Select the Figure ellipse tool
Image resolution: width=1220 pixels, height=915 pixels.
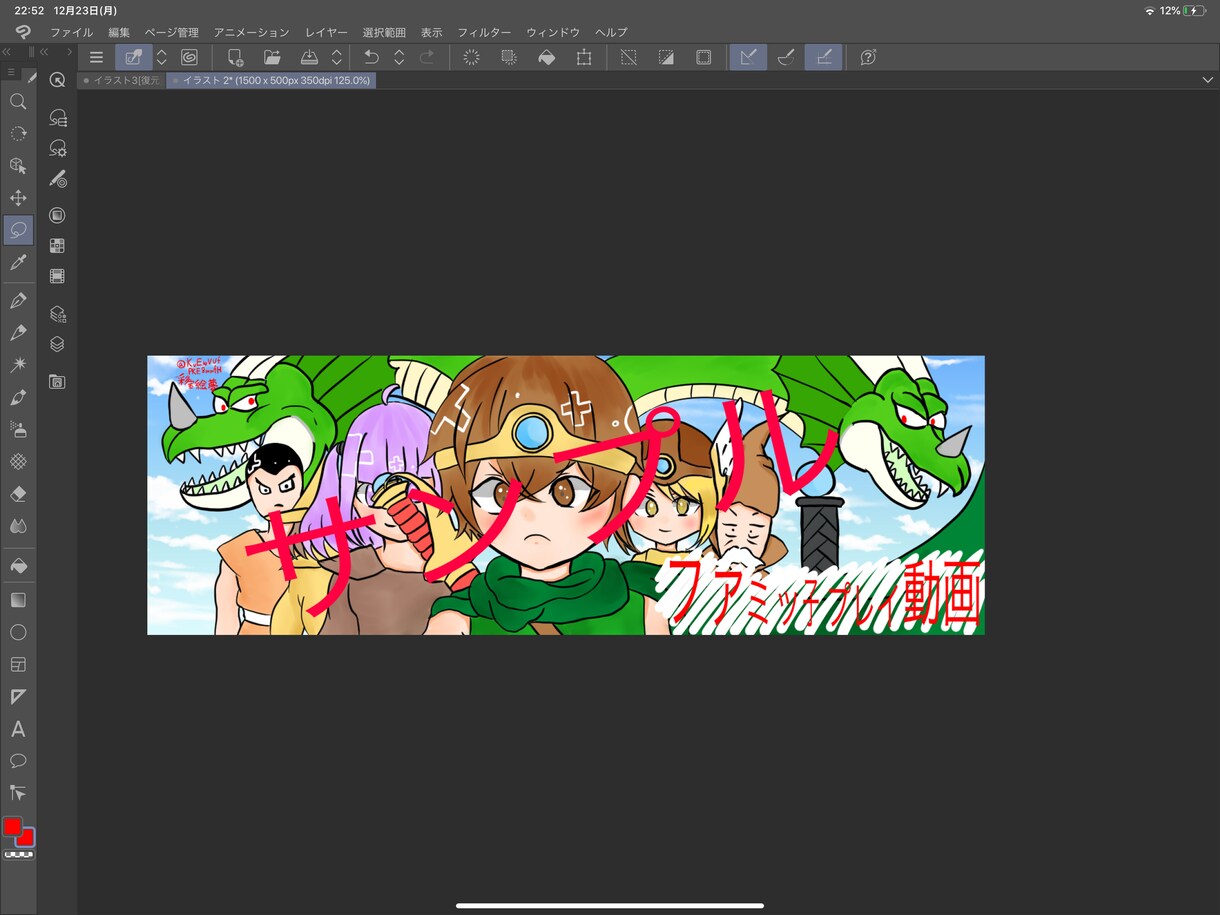(18, 632)
